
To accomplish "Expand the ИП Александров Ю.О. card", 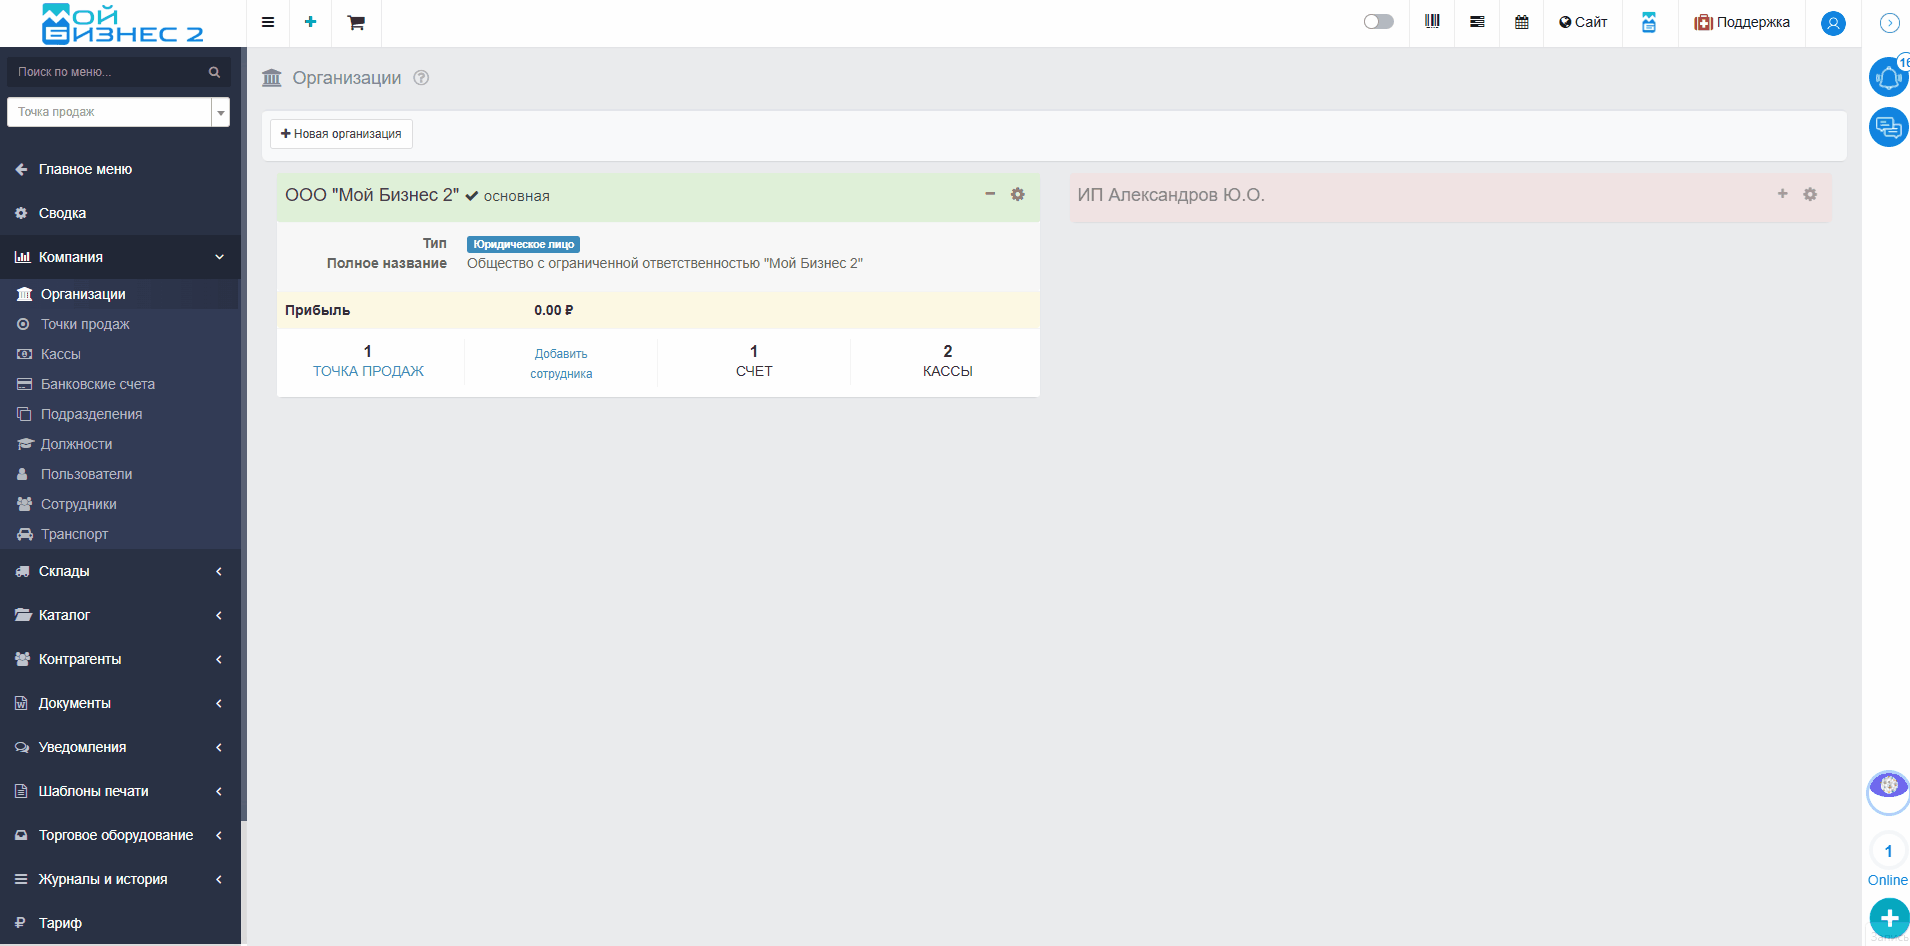I will coord(1782,194).
